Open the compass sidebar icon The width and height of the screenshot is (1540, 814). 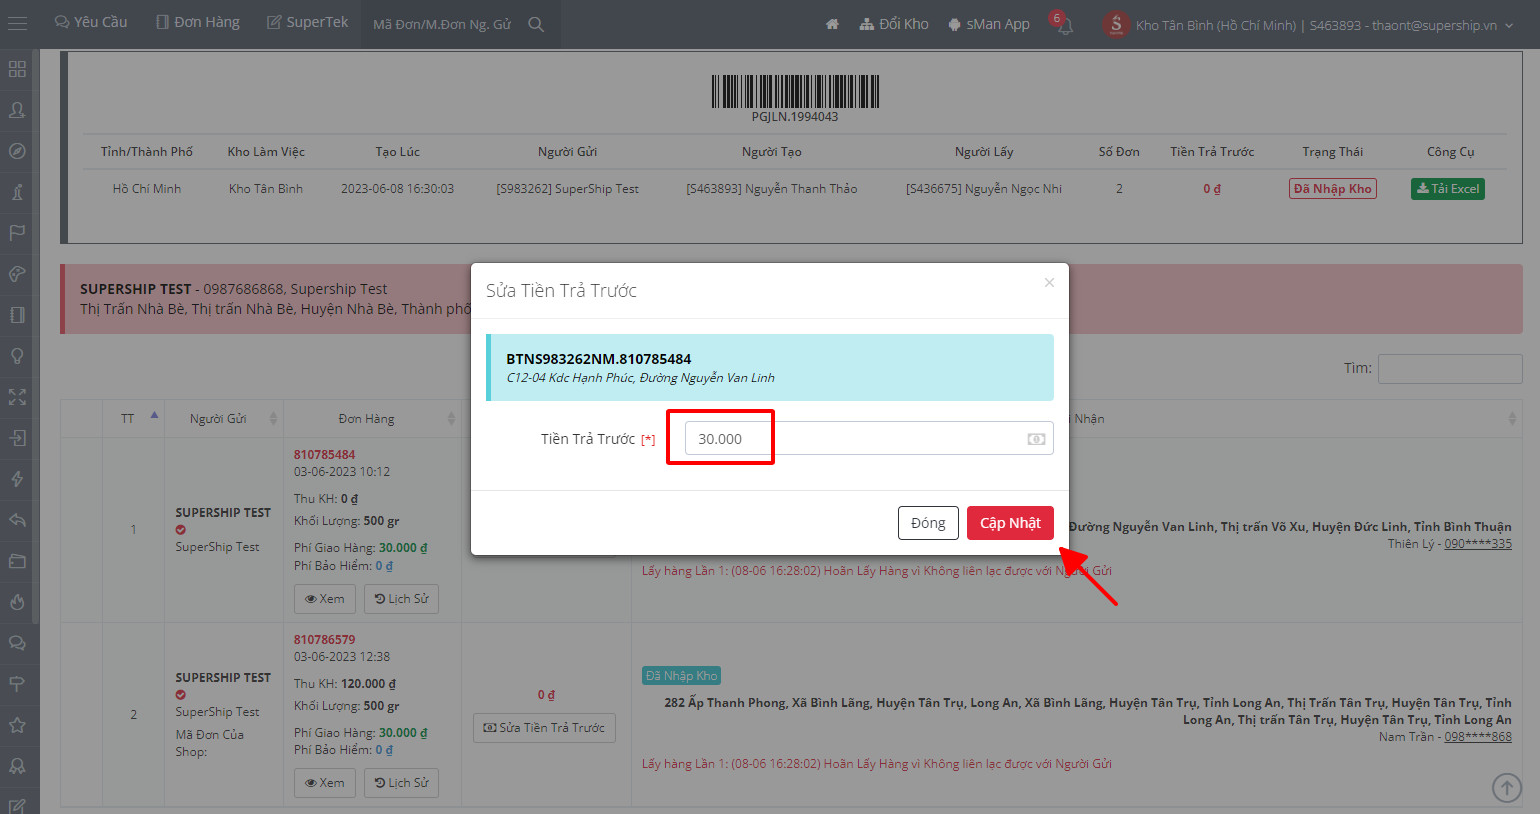coord(17,151)
